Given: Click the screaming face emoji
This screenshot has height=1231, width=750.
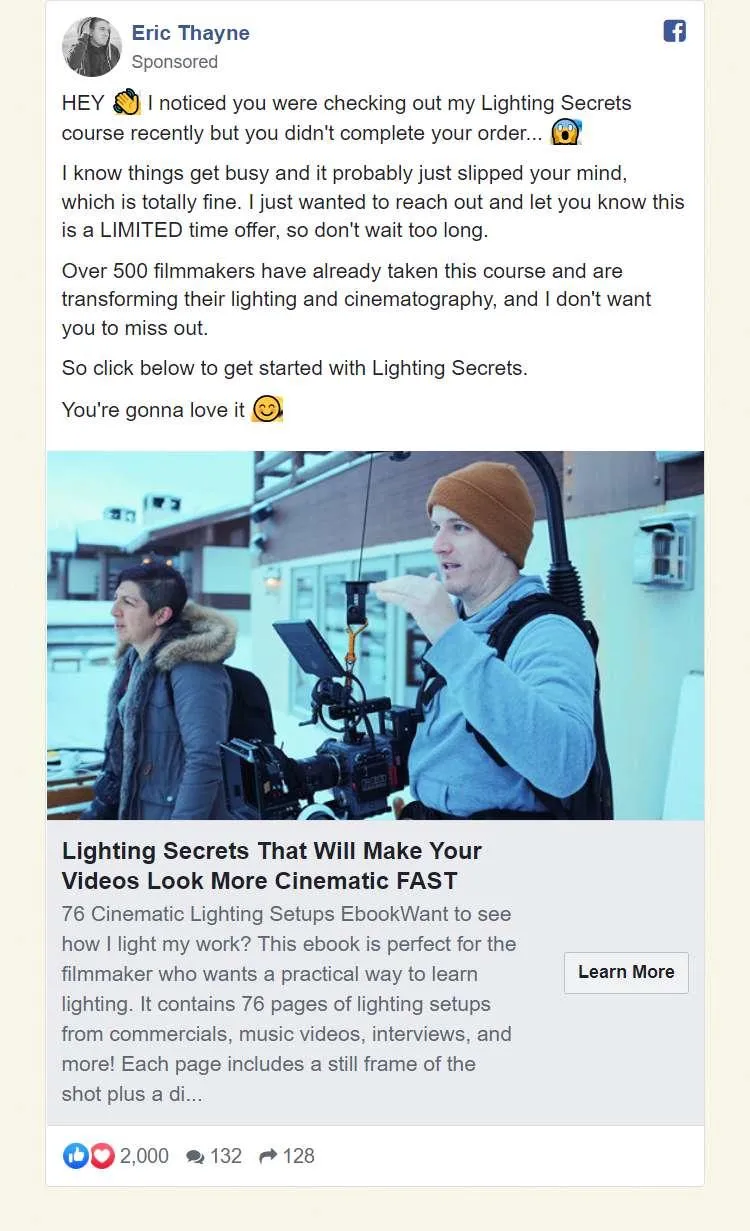Looking at the screenshot, I should 567,132.
